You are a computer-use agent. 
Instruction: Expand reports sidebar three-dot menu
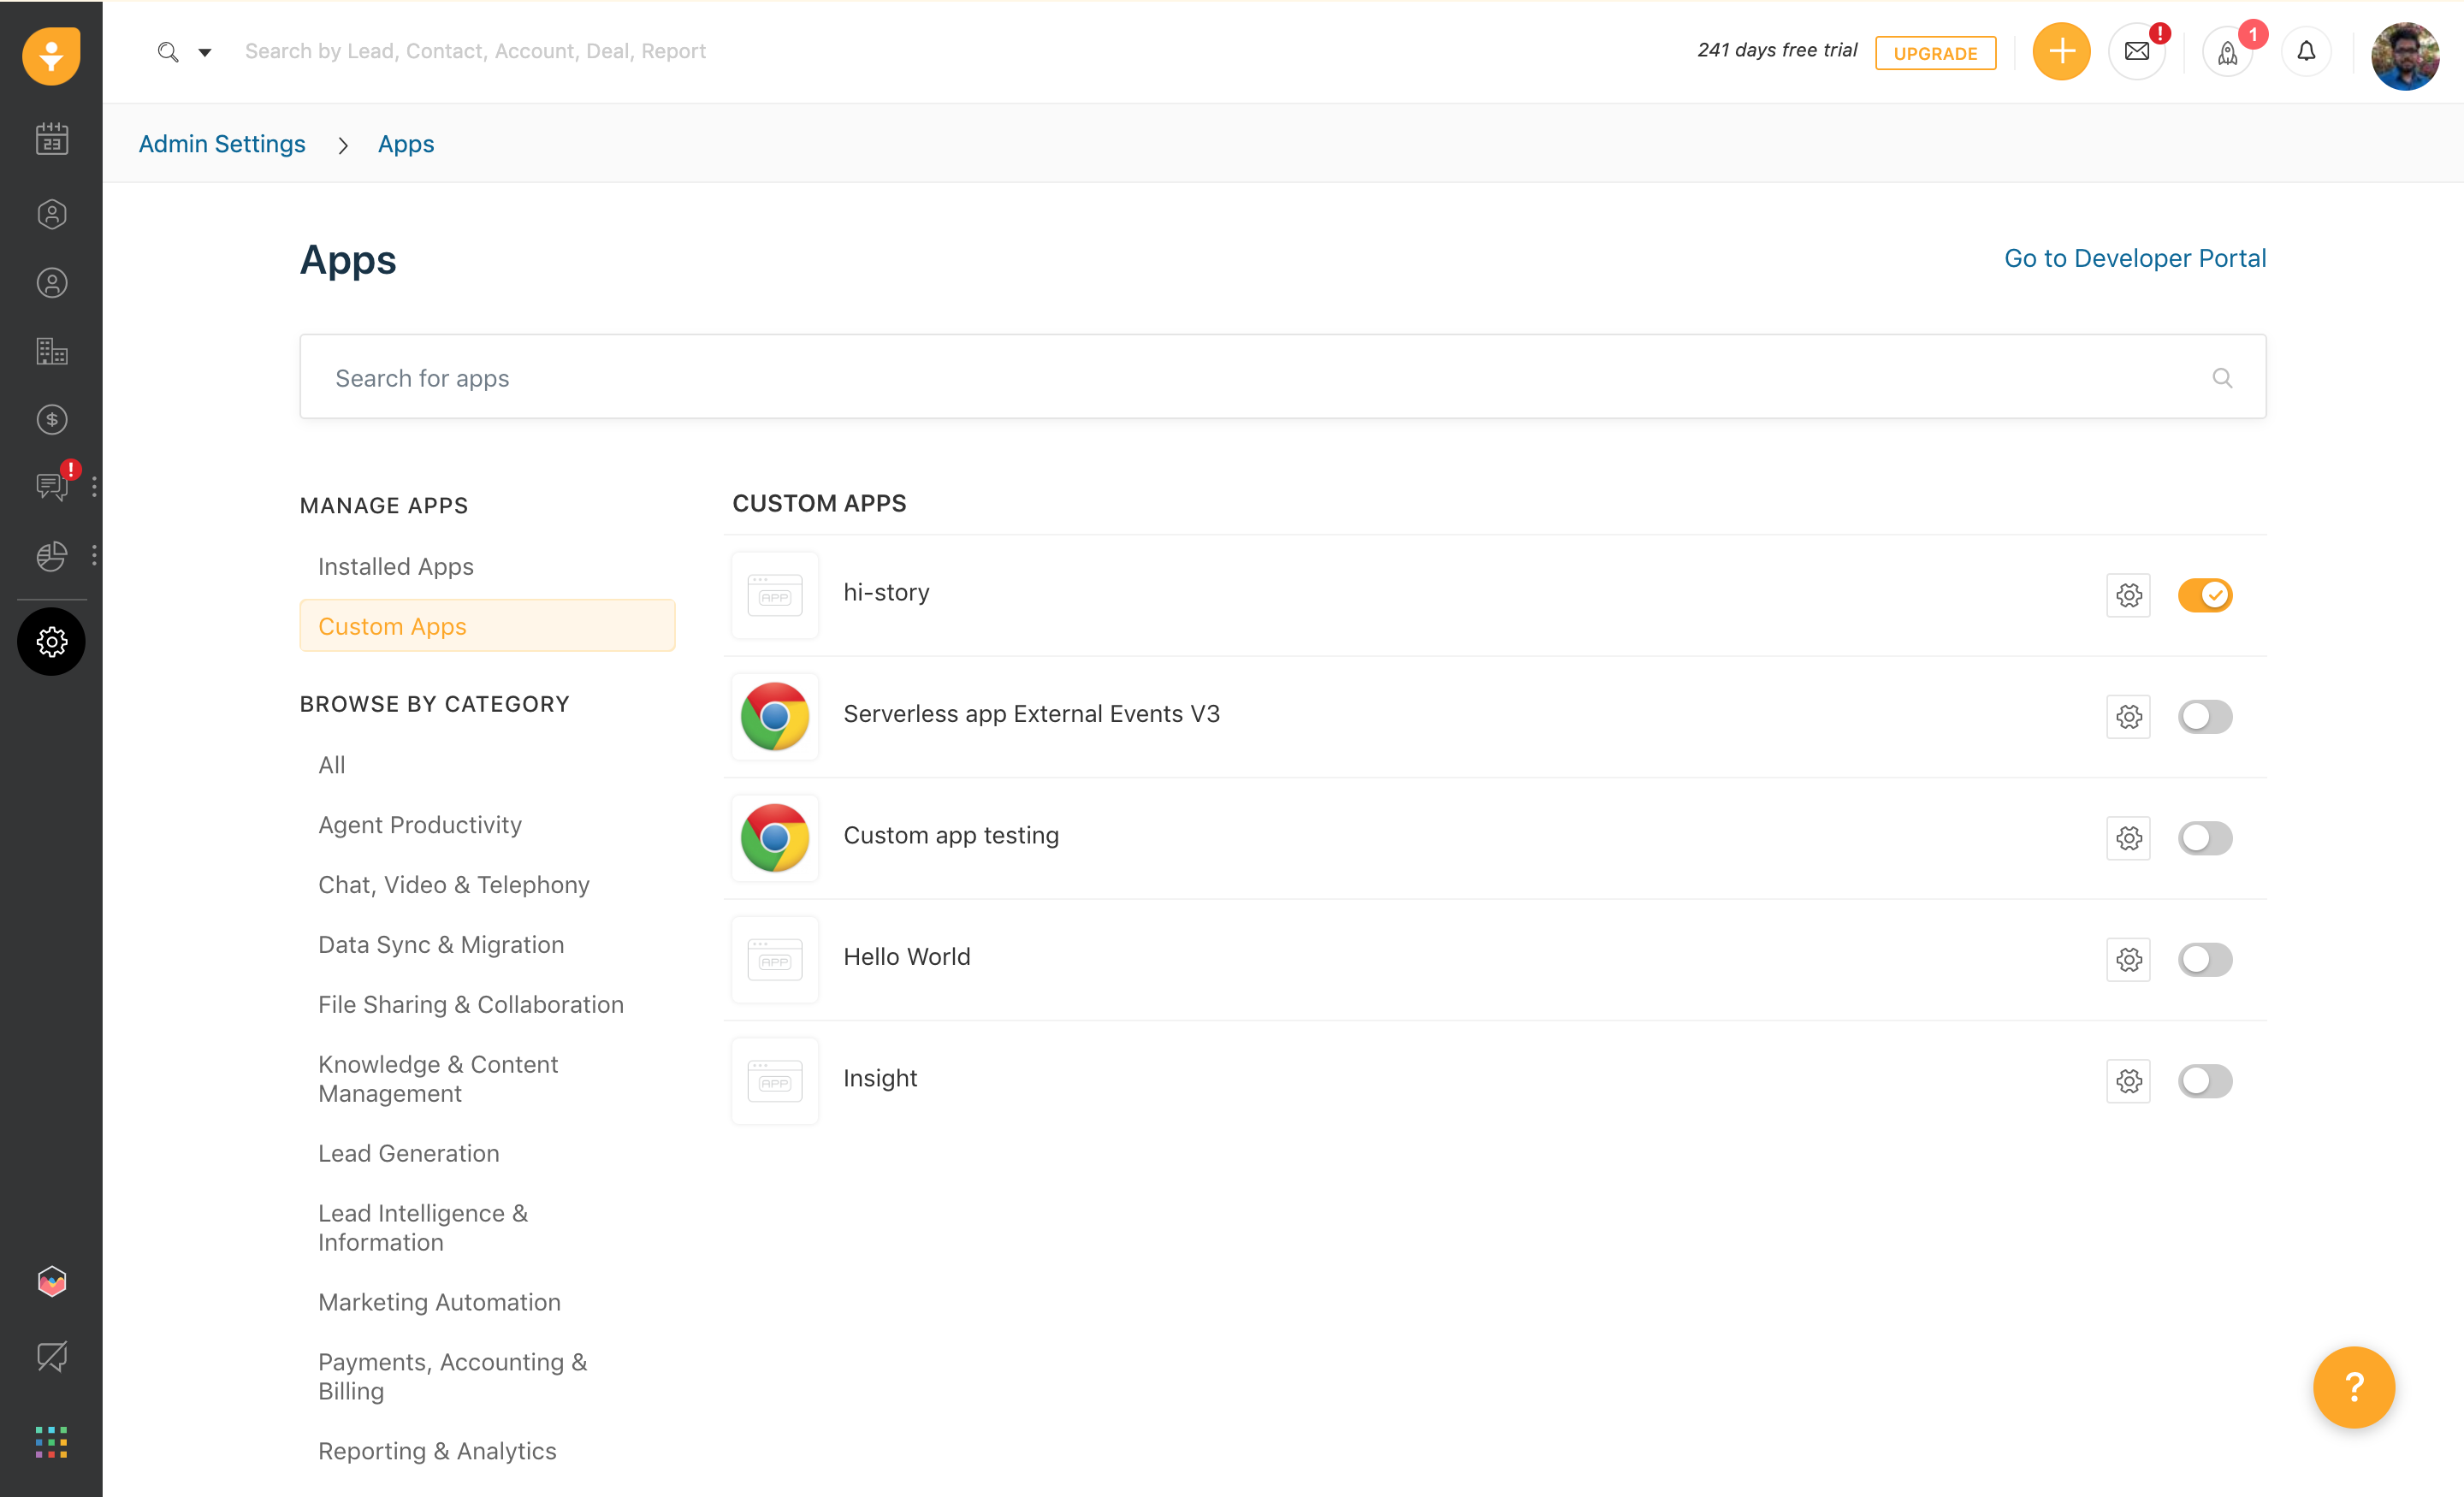[x=94, y=556]
